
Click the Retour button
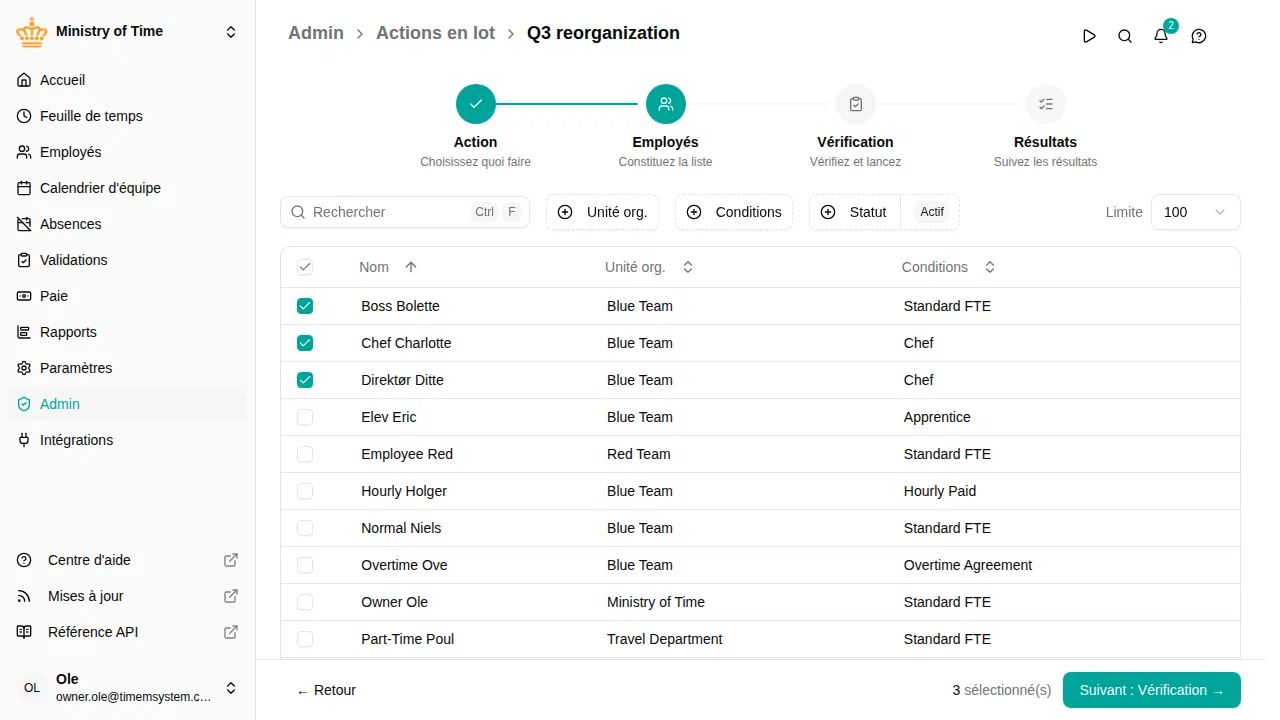326,690
